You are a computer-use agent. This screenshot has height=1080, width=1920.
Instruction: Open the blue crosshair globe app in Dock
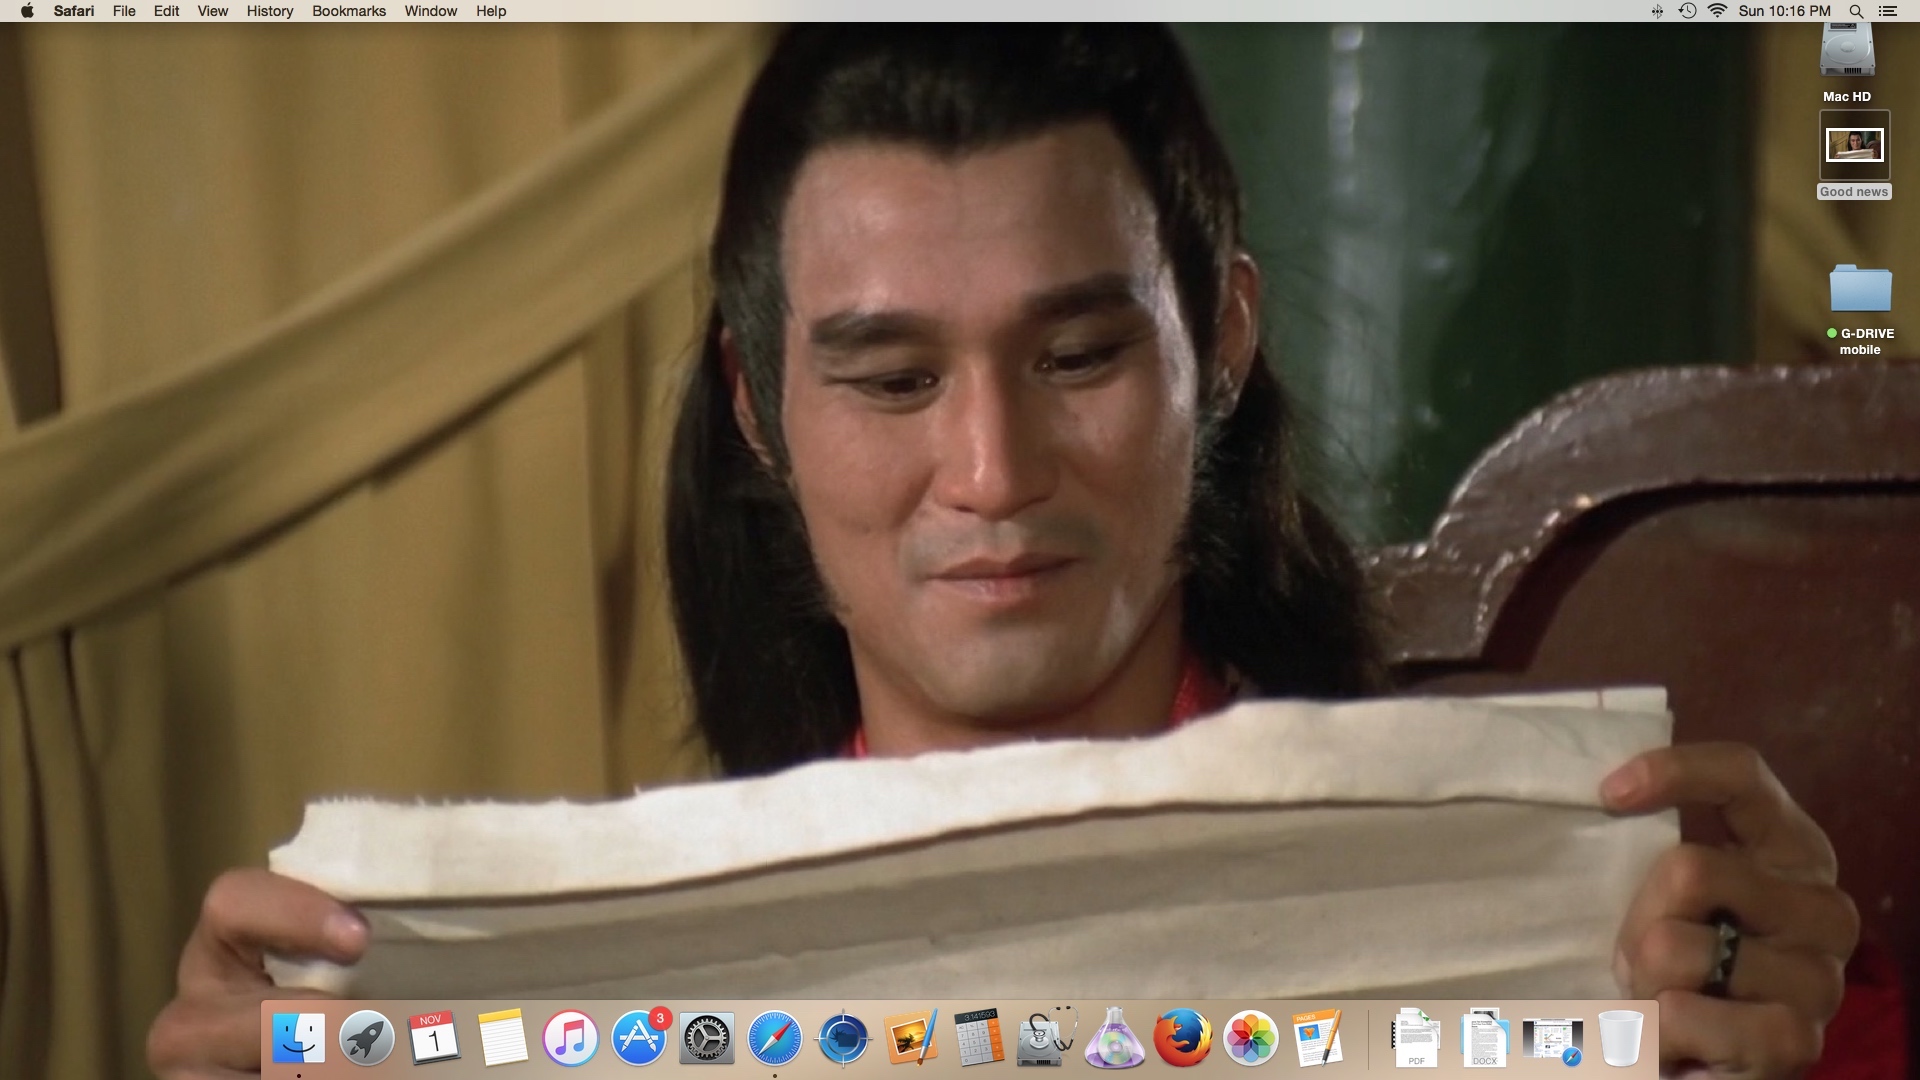[x=843, y=1038]
